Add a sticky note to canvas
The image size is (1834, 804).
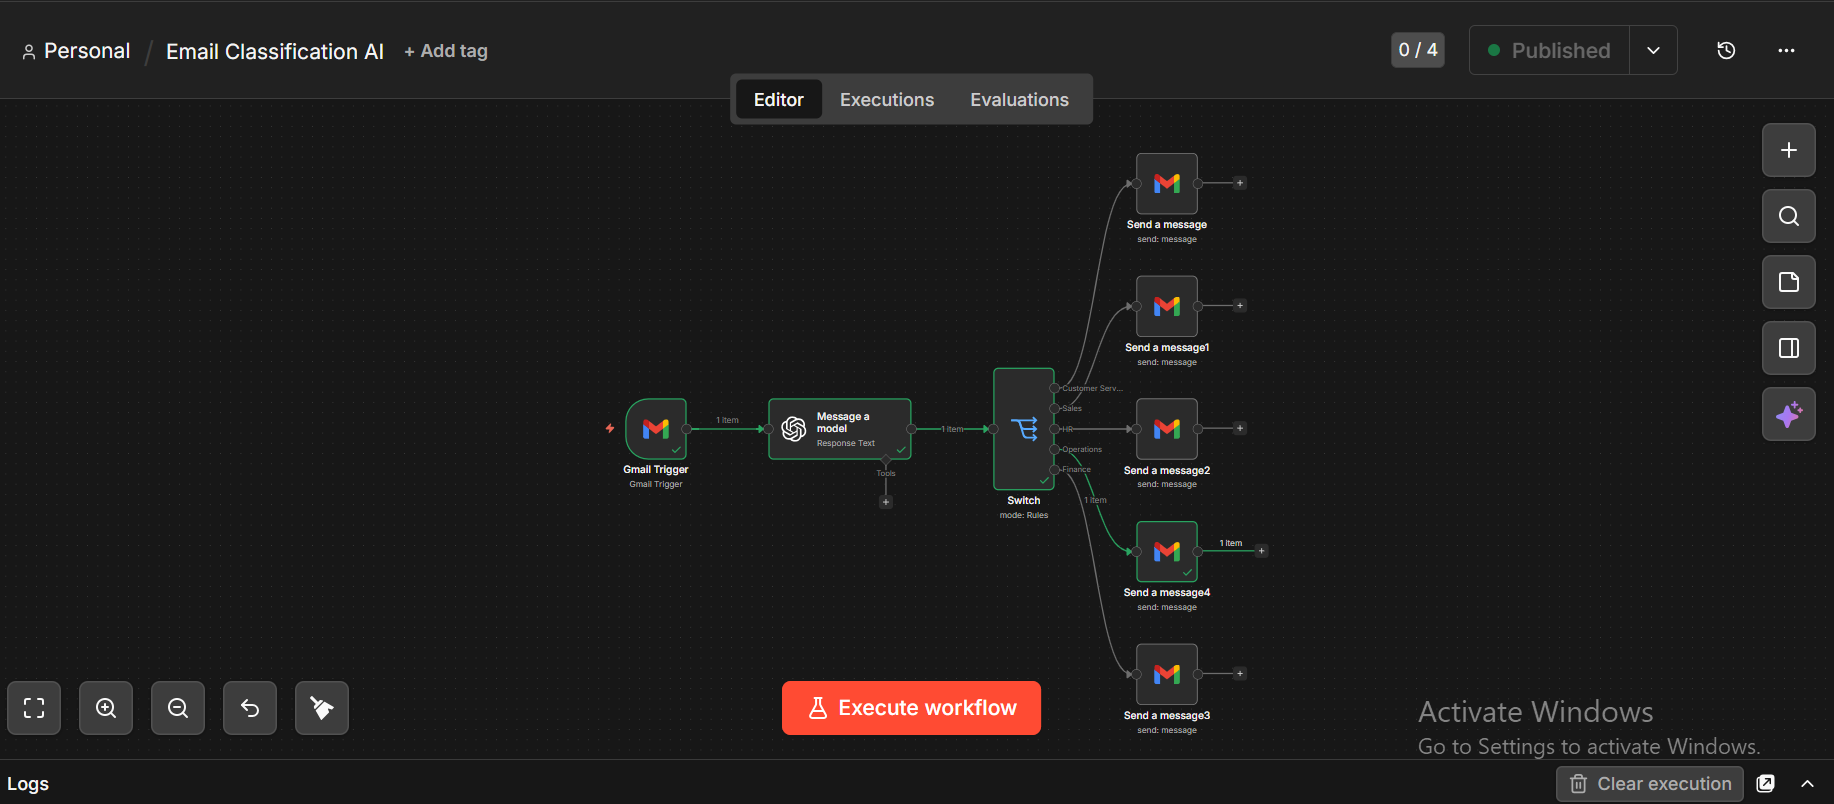(1789, 282)
